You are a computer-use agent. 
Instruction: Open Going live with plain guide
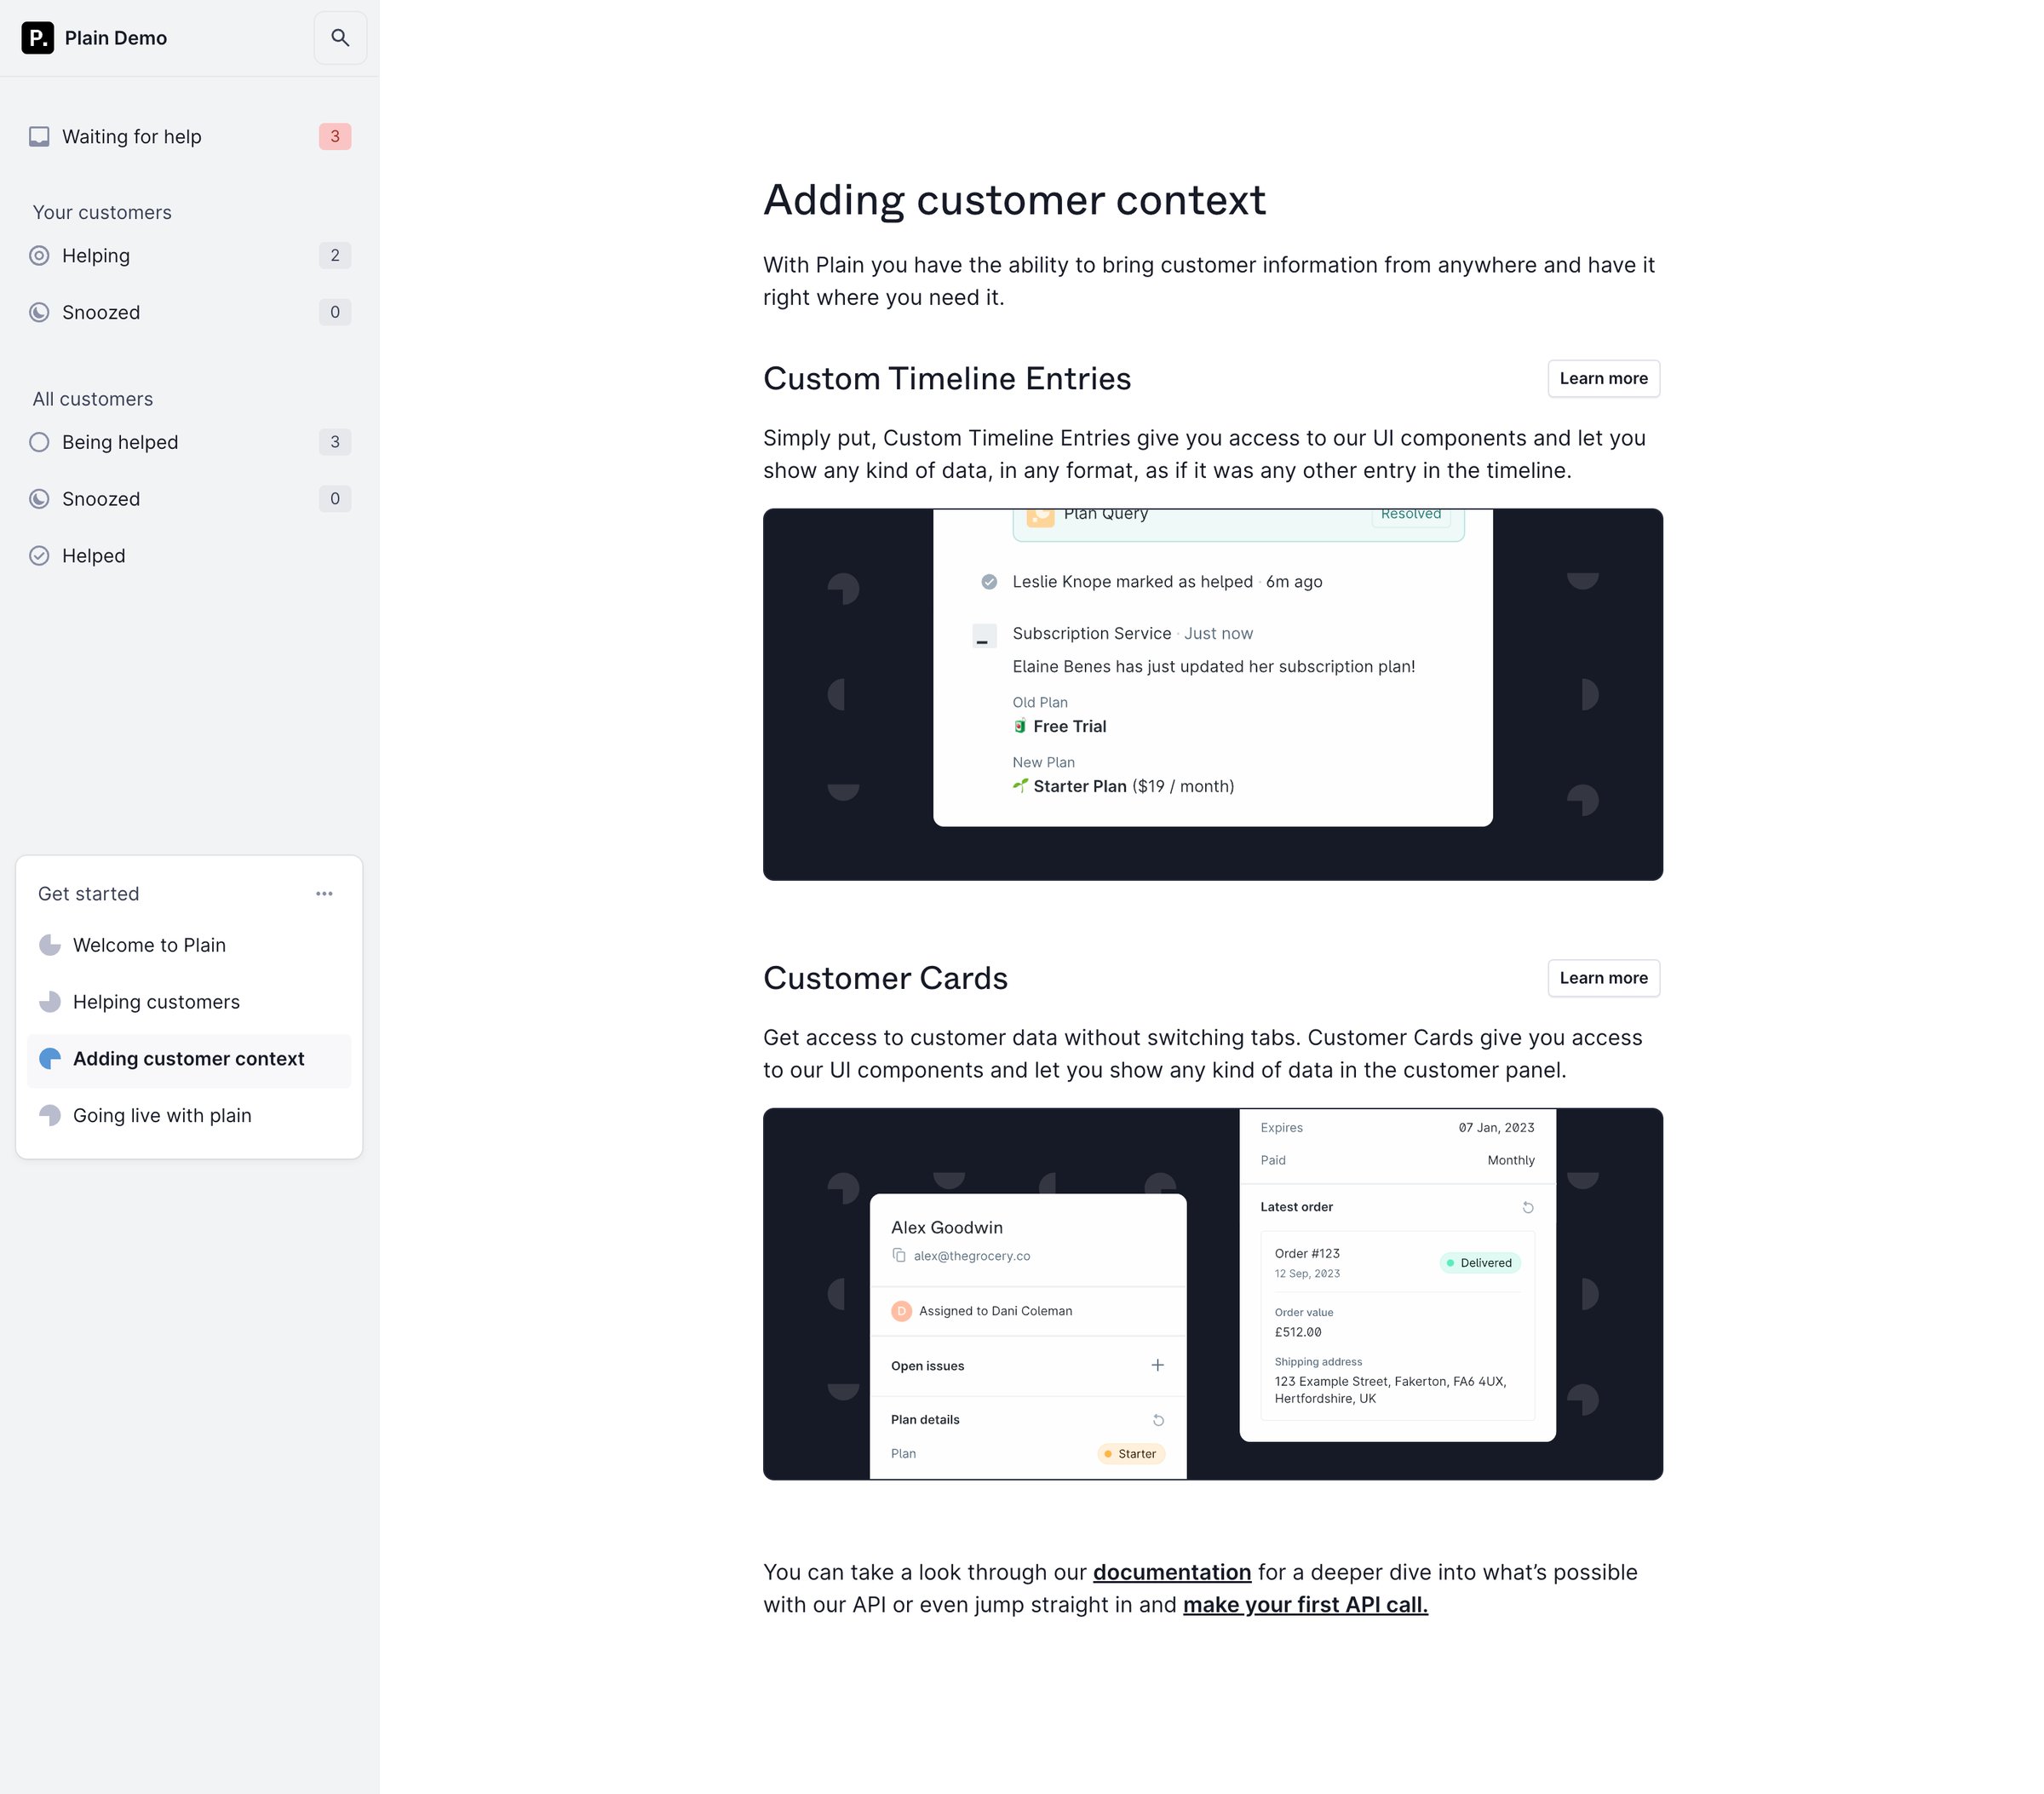pyautogui.click(x=189, y=1115)
